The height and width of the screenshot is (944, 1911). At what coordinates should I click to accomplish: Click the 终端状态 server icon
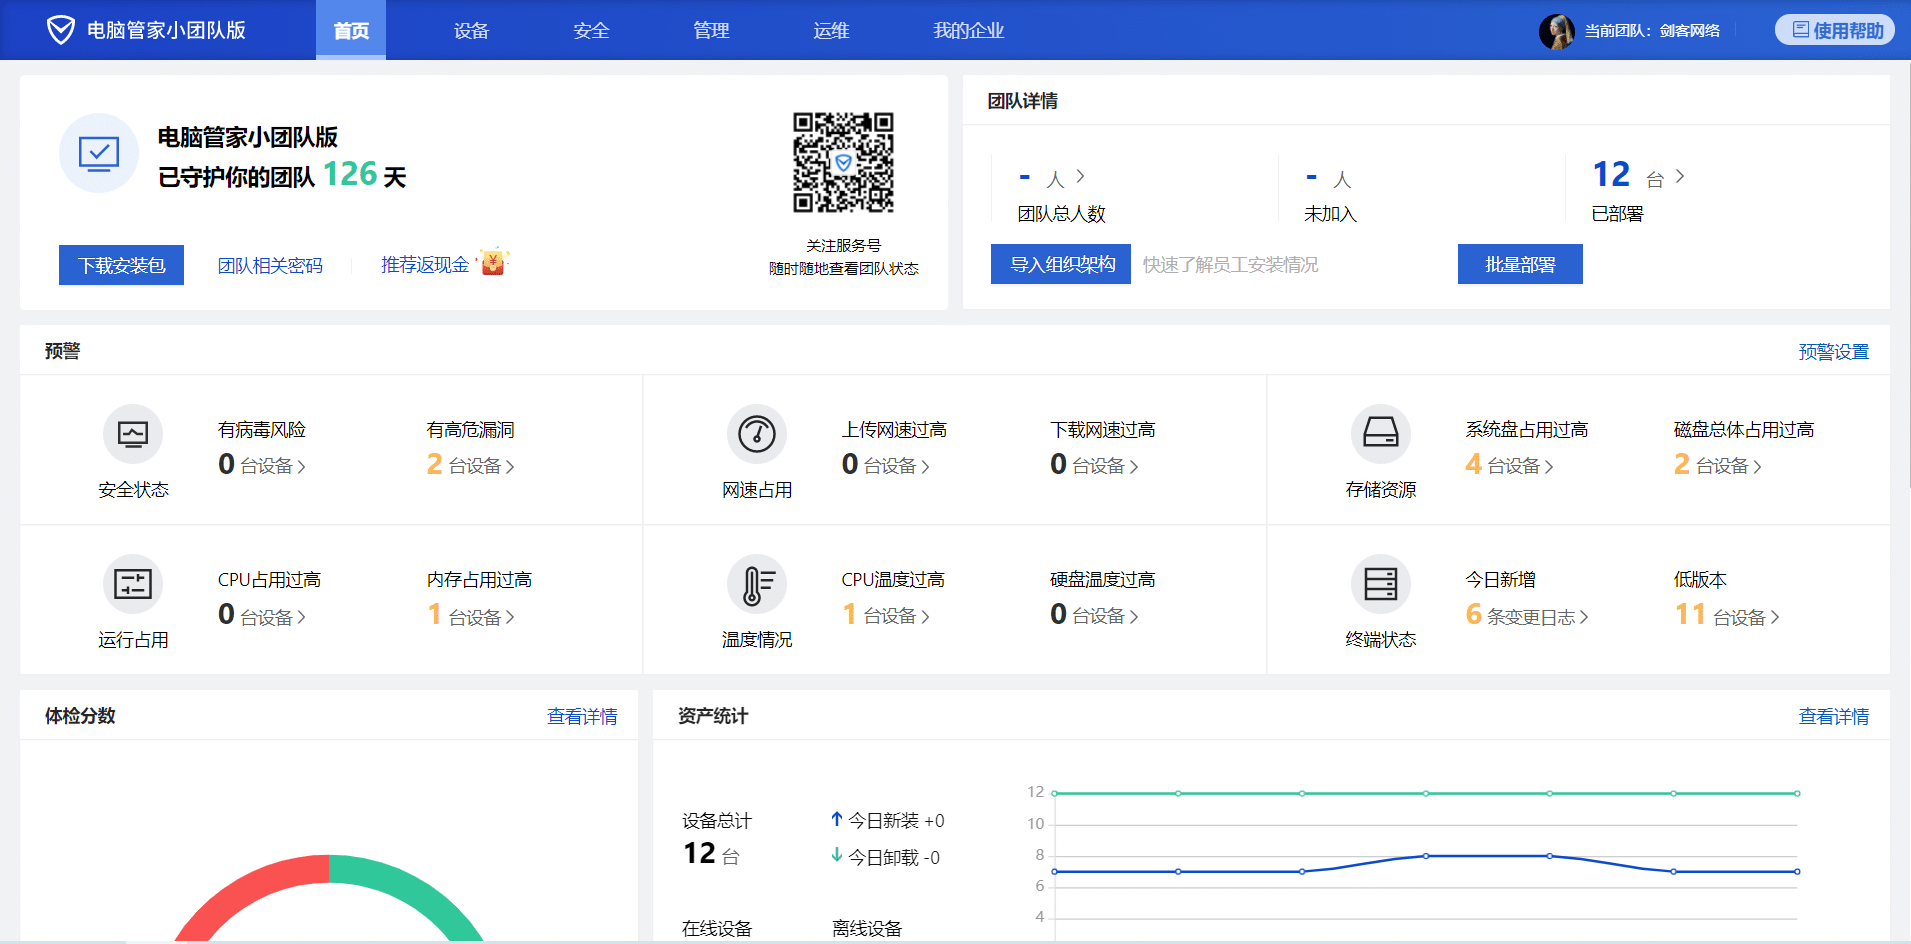point(1381,584)
